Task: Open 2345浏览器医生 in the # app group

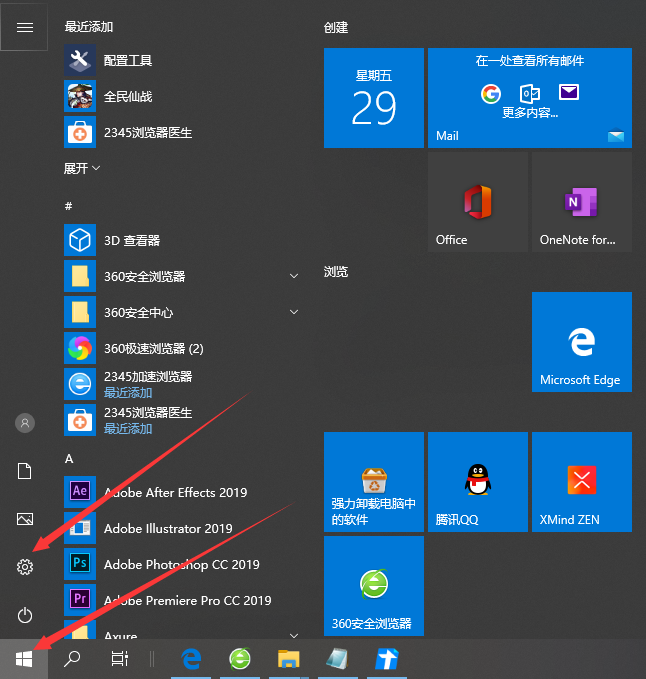Action: tap(182, 420)
